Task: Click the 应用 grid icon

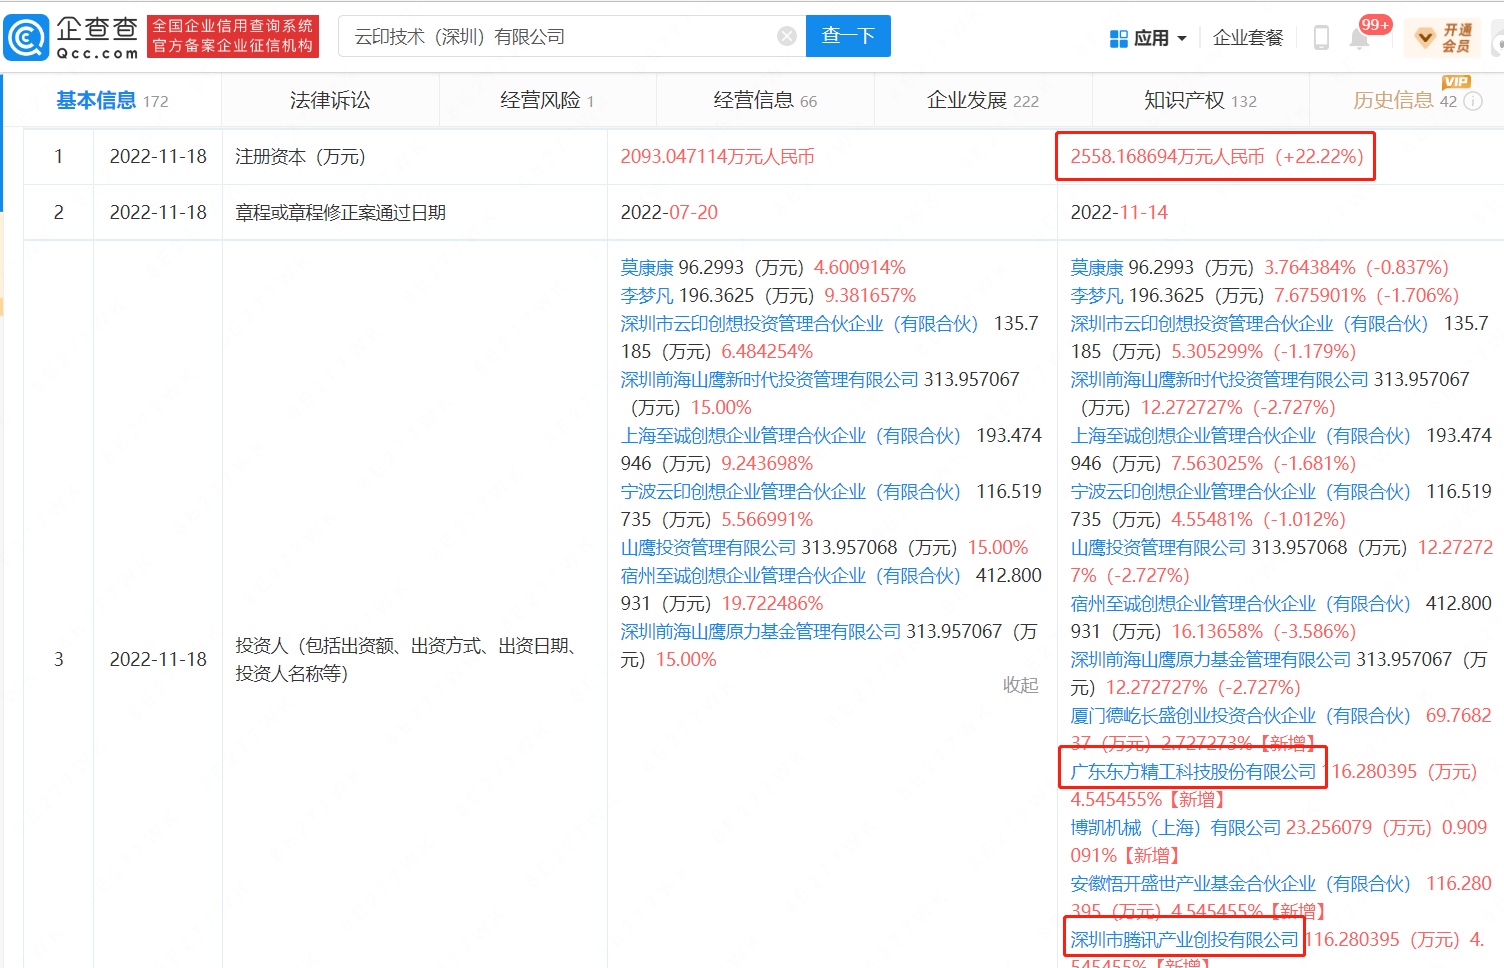Action: 1119,38
